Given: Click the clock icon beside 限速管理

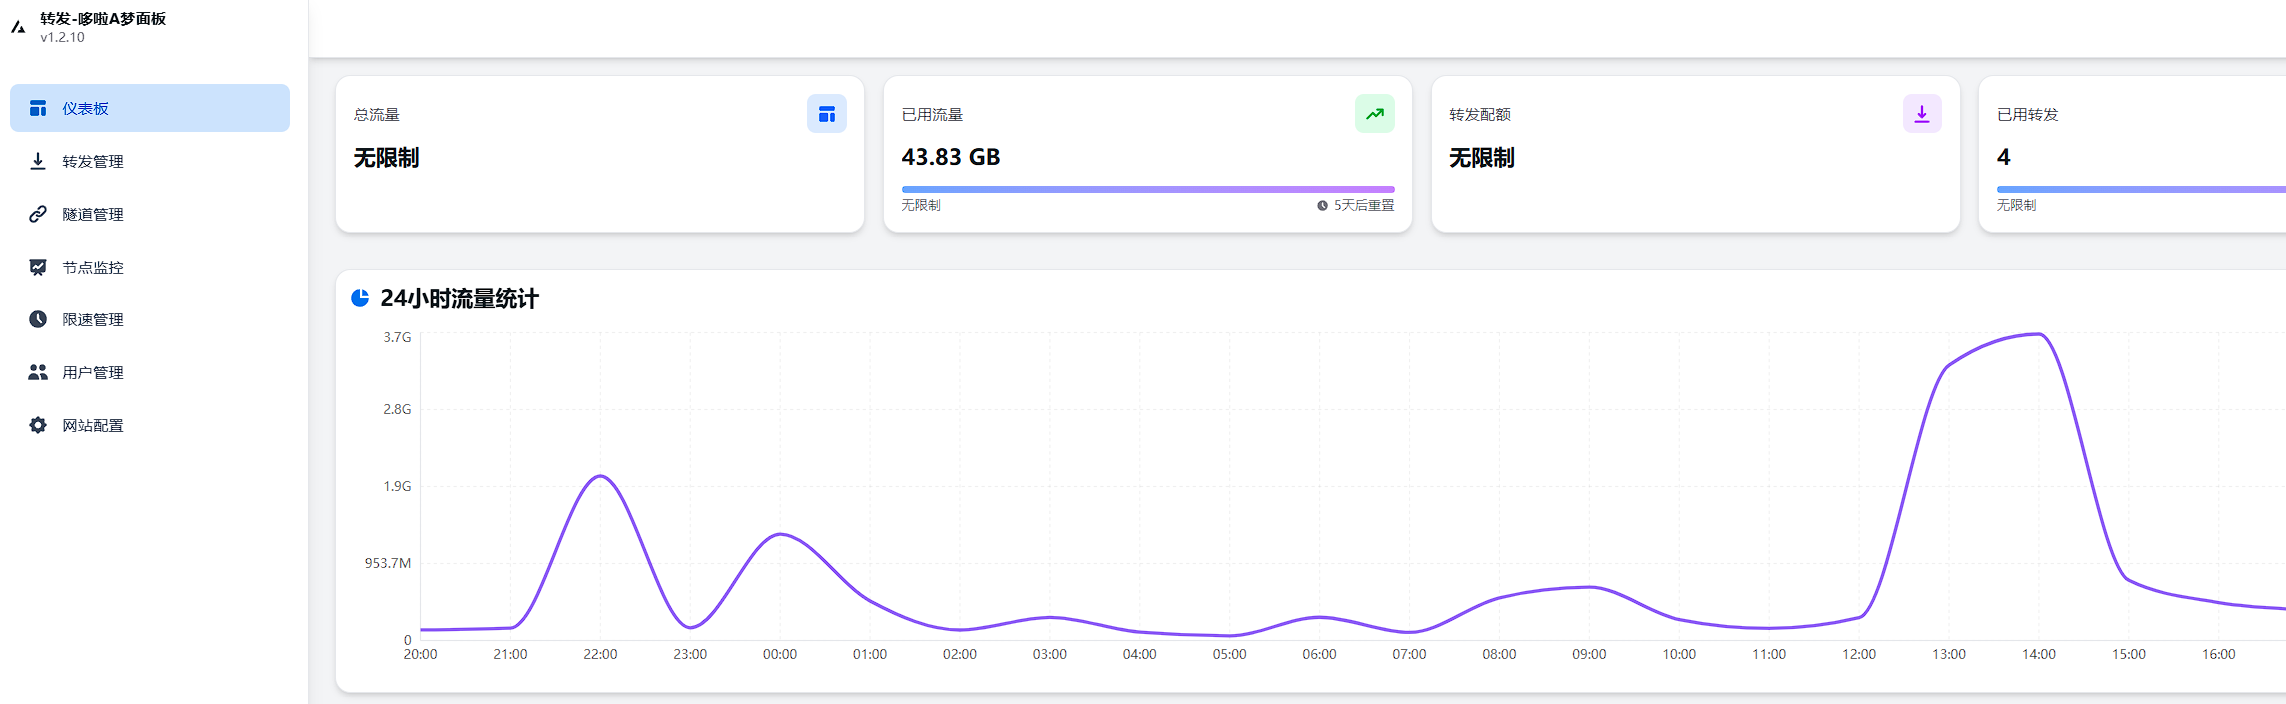Looking at the screenshot, I should pyautogui.click(x=38, y=319).
